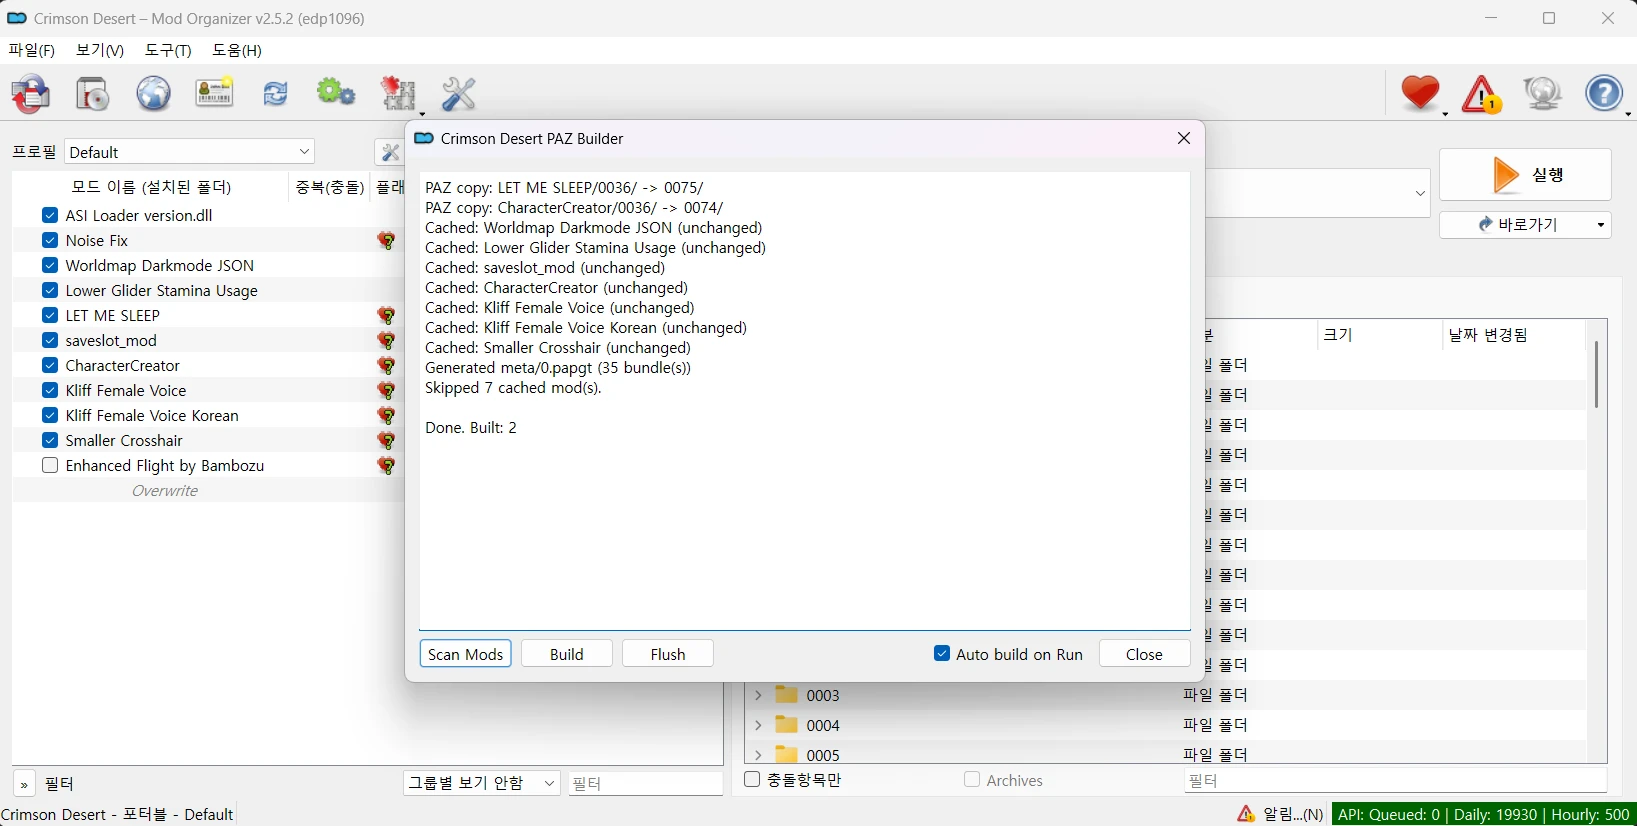1637x826 pixels.
Task: Open the 도움(H) menu
Action: pyautogui.click(x=237, y=50)
